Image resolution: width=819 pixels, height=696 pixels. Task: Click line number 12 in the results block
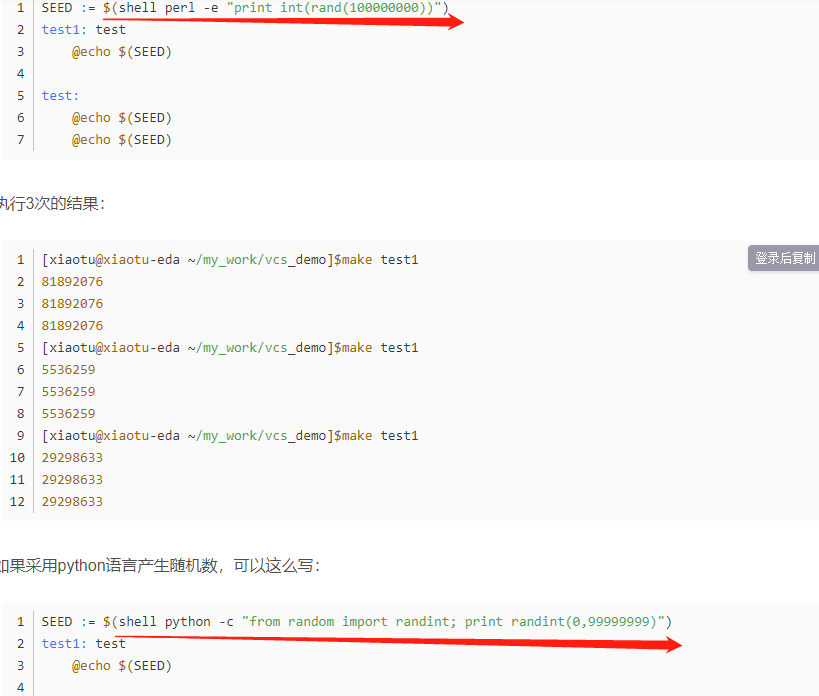tap(17, 501)
